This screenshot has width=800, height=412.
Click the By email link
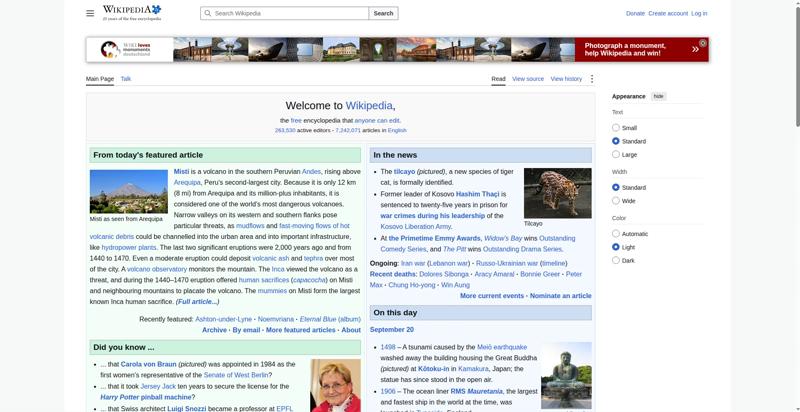(246, 330)
